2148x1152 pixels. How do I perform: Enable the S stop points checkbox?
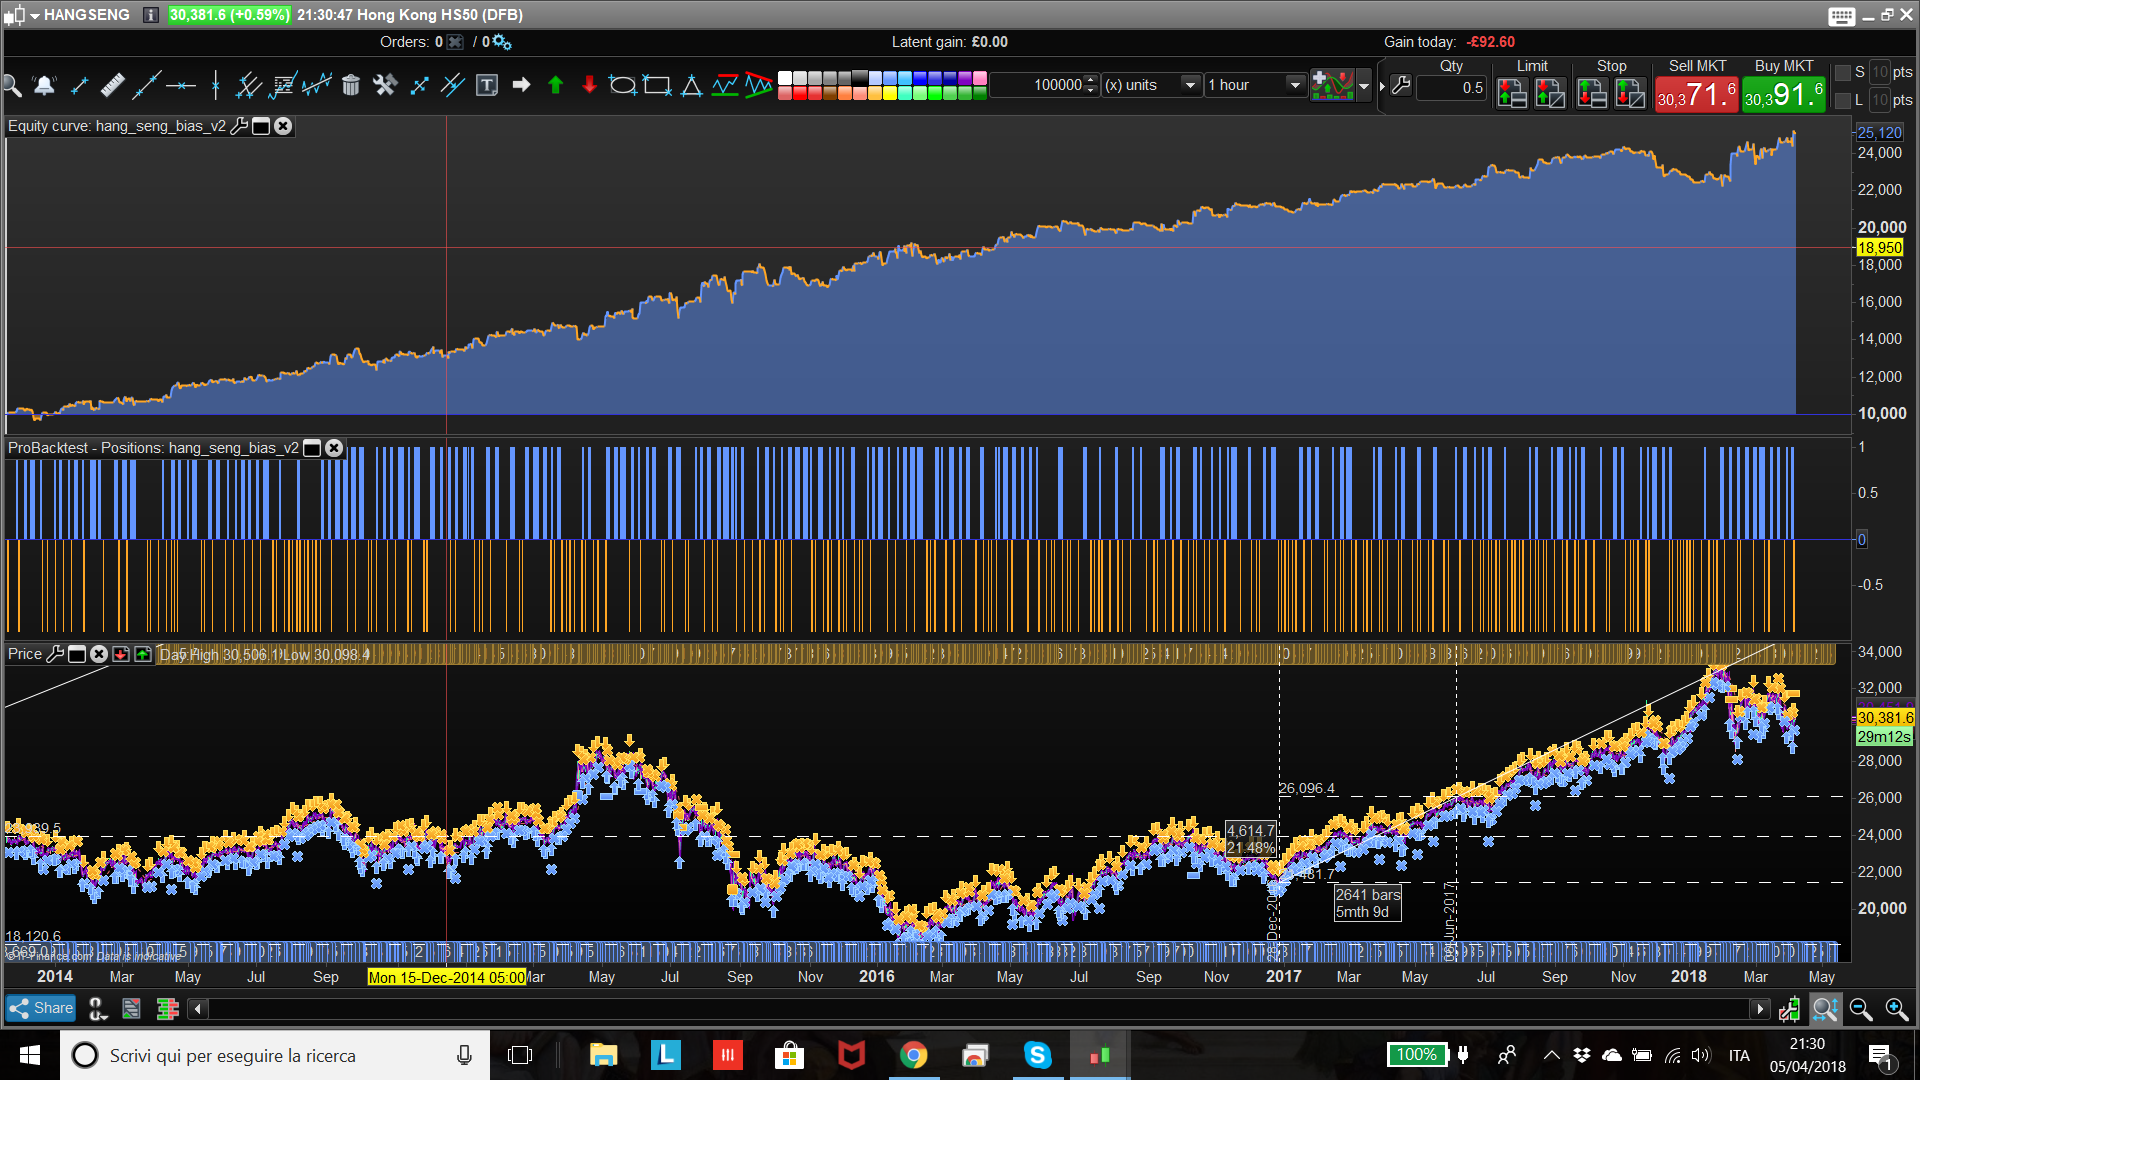click(1843, 73)
